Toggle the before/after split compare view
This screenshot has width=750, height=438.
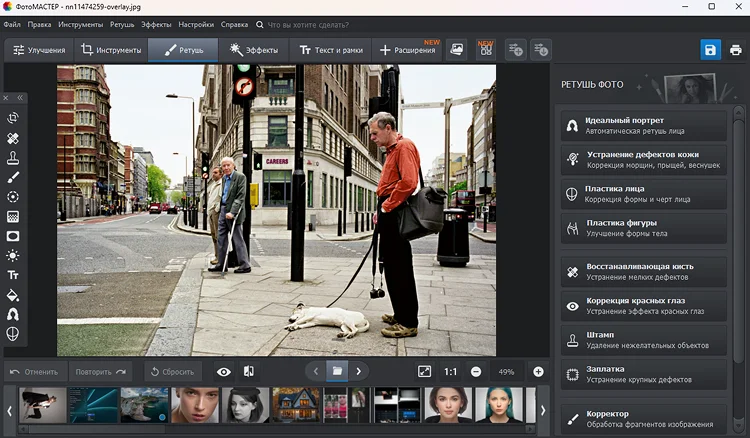pyautogui.click(x=249, y=372)
